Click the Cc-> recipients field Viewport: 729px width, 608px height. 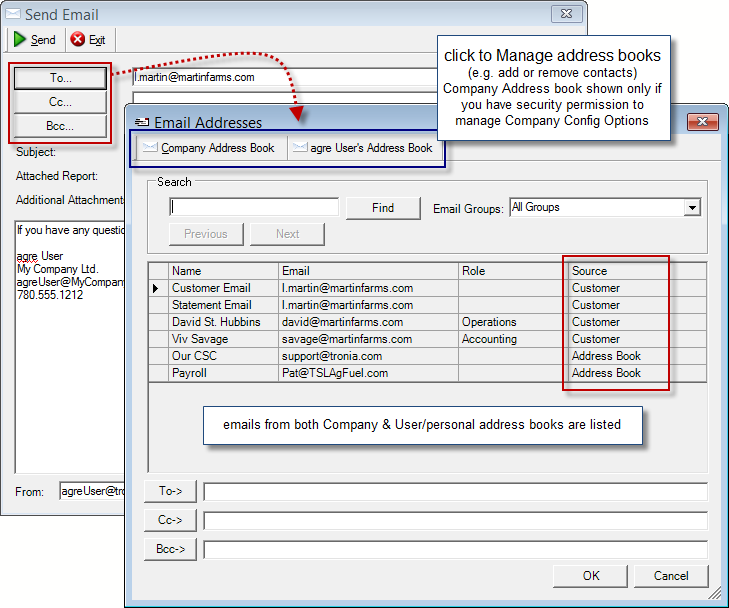click(x=456, y=521)
